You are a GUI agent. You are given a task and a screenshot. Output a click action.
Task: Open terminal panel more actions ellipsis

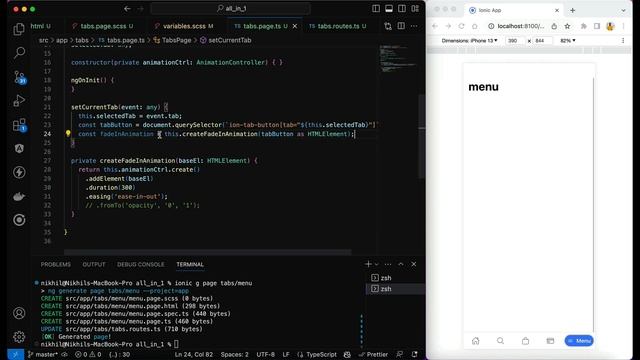tap(388, 264)
